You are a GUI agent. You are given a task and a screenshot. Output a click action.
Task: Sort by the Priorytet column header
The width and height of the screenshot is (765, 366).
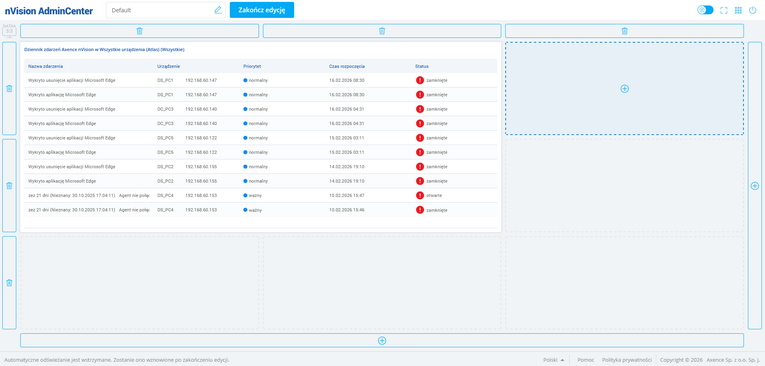252,66
